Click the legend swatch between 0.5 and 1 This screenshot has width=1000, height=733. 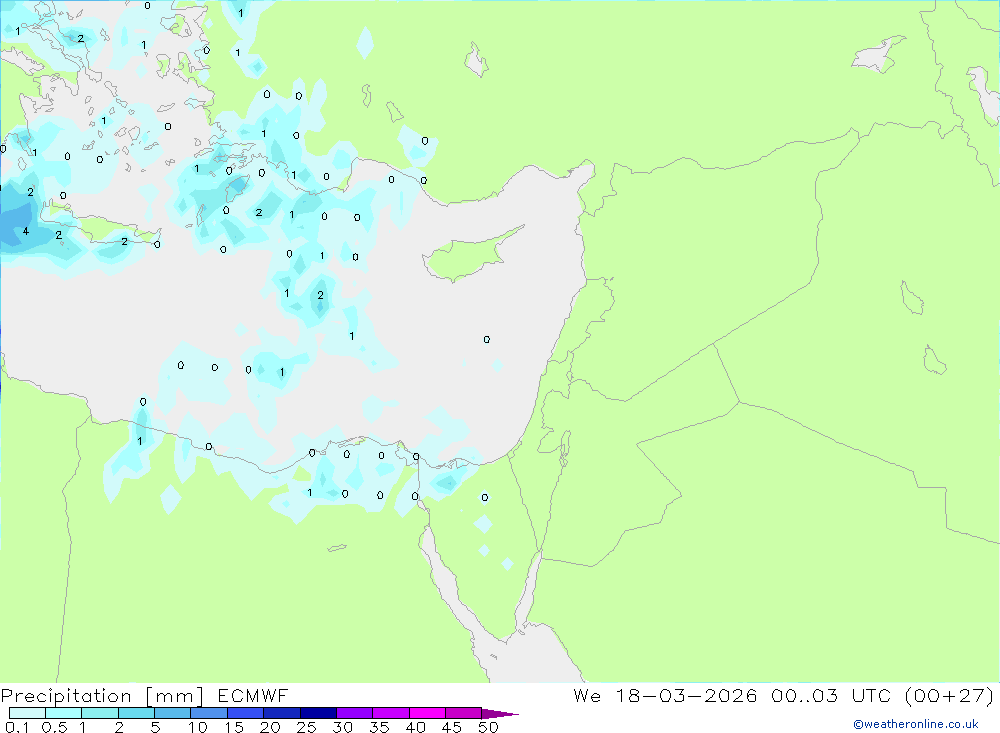pyautogui.click(x=63, y=713)
